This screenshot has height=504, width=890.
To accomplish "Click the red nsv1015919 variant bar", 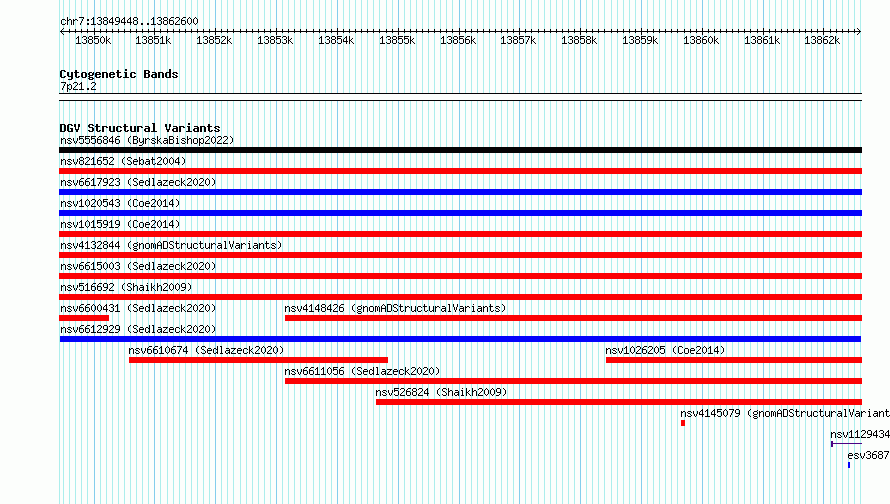I will pyautogui.click(x=460, y=234).
